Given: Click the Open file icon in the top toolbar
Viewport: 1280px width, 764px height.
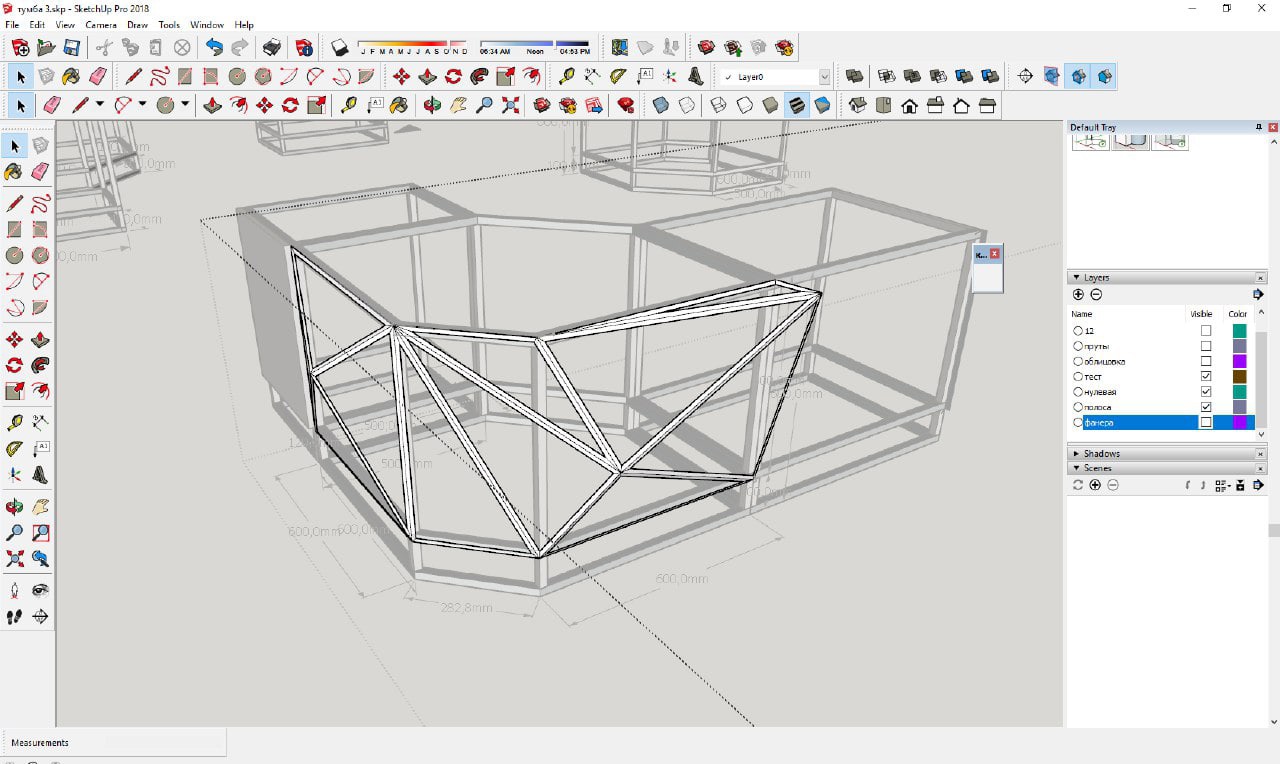Looking at the screenshot, I should [46, 47].
